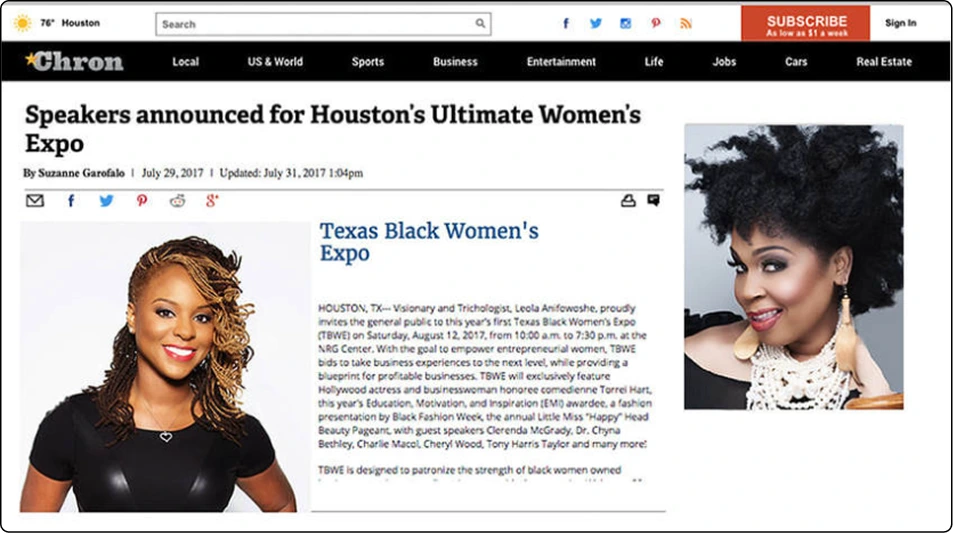Click the search magnifier icon
953x533 pixels.
pos(481,24)
